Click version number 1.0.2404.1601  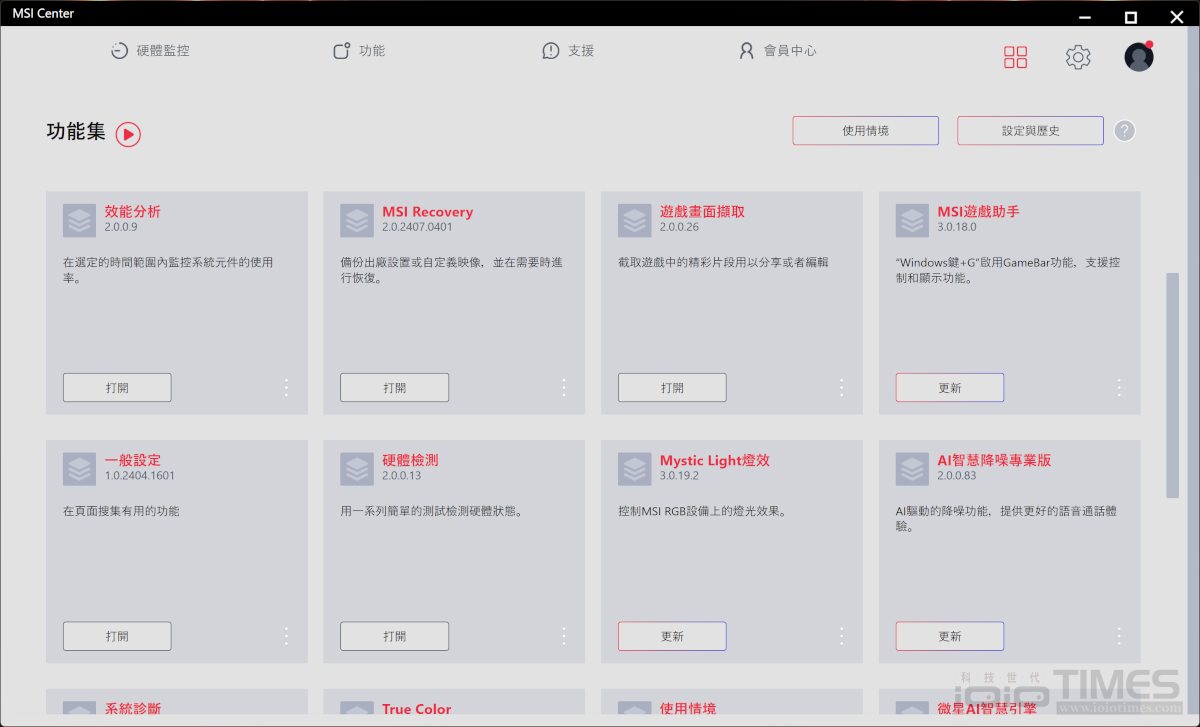click(x=140, y=476)
